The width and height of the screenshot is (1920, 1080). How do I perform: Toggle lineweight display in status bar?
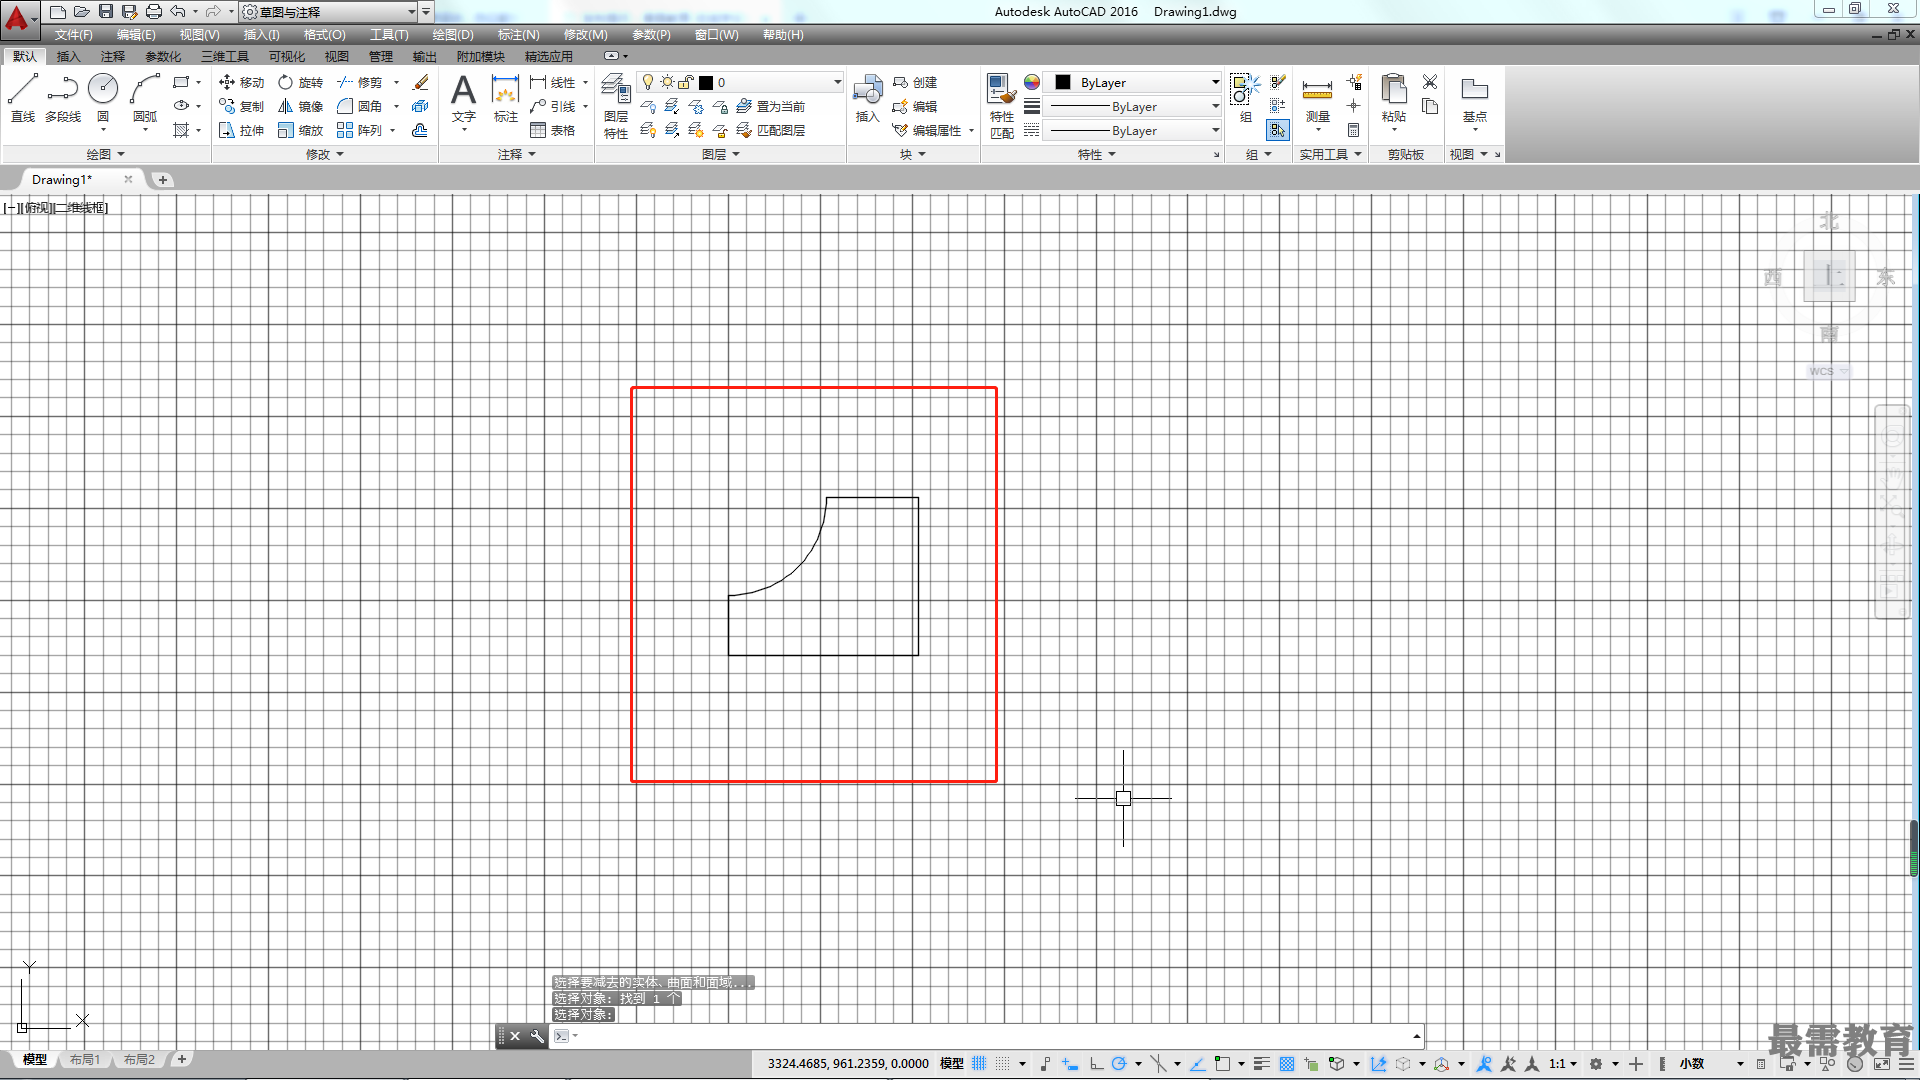coord(1262,1063)
